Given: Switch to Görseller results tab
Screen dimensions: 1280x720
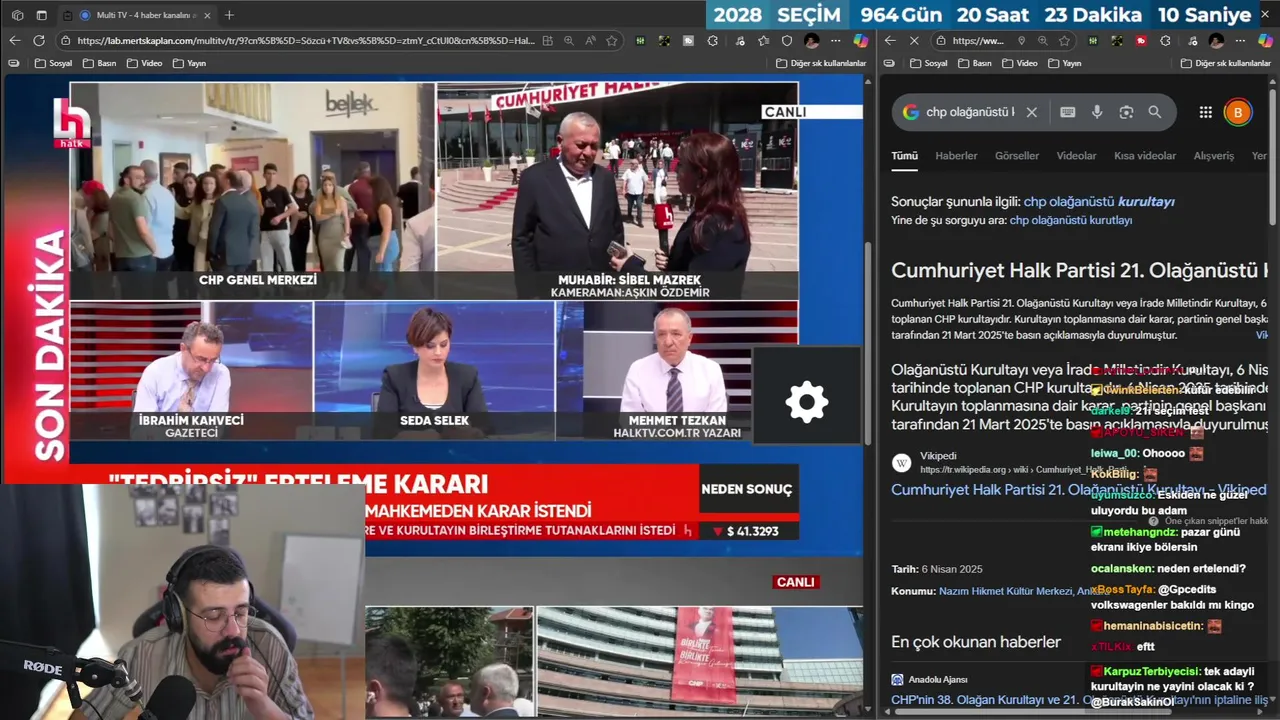Looking at the screenshot, I should (1017, 156).
